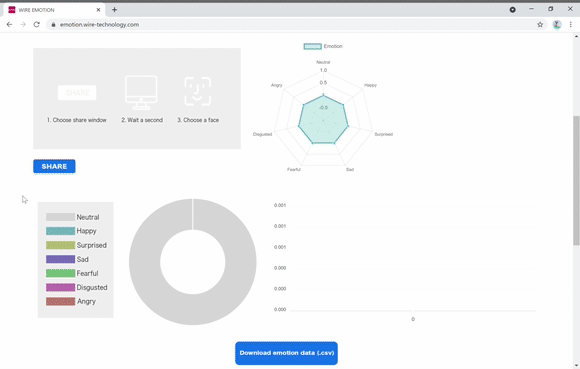Click the scrollbar down arrow
Image resolution: width=580 pixels, height=369 pixels.
tap(576, 365)
